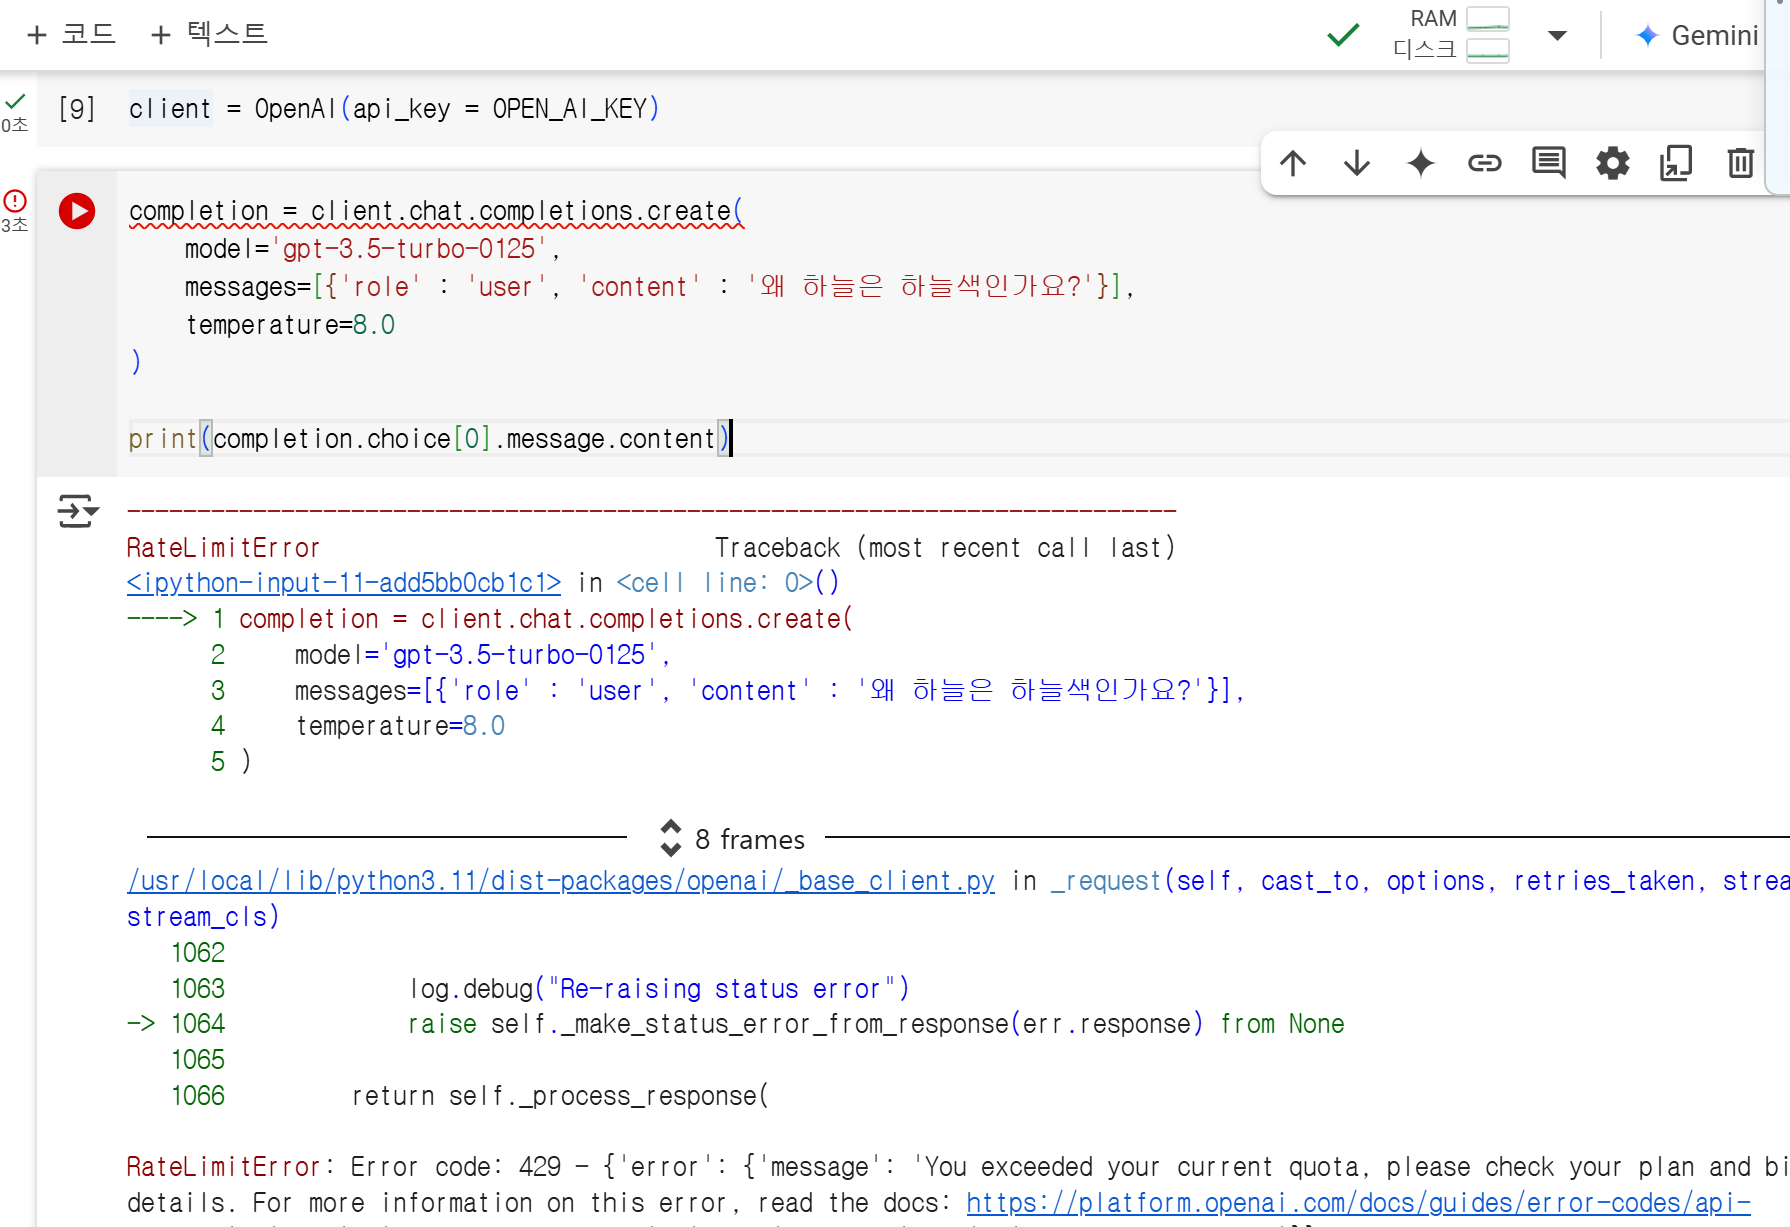
Task: Copy the link to this cell
Action: pyautogui.click(x=1485, y=163)
